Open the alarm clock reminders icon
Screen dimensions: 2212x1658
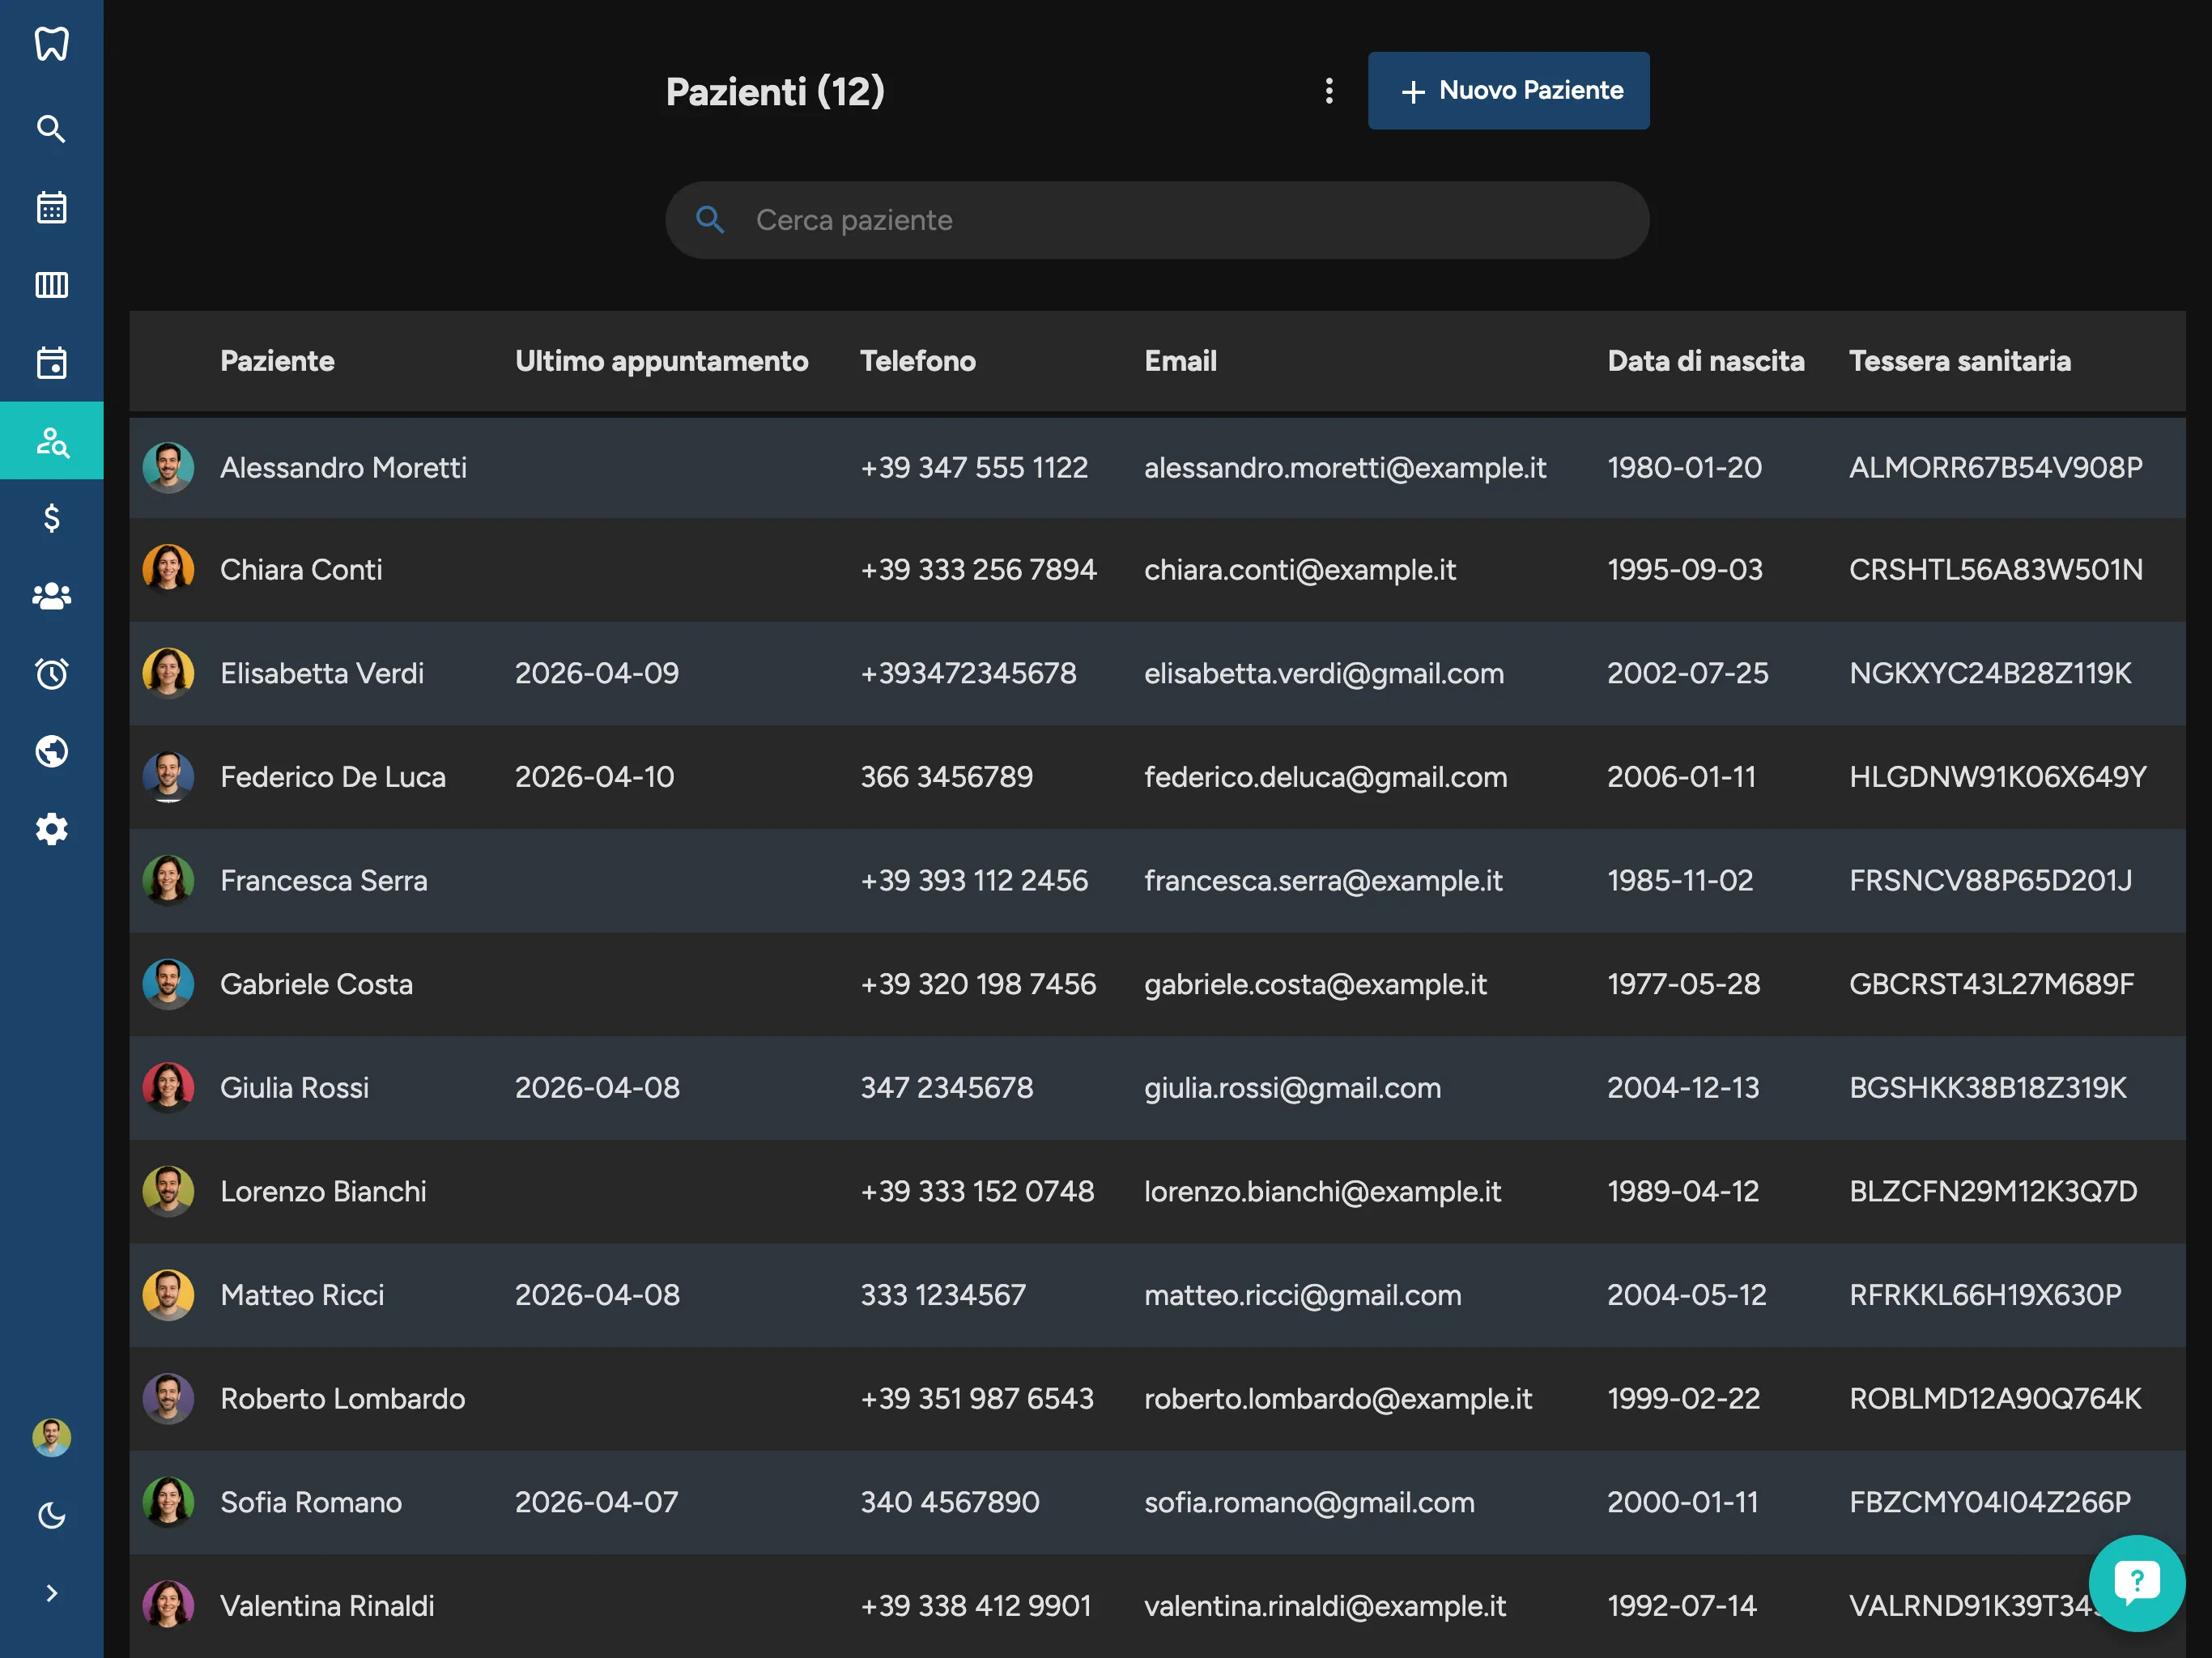pos(51,673)
